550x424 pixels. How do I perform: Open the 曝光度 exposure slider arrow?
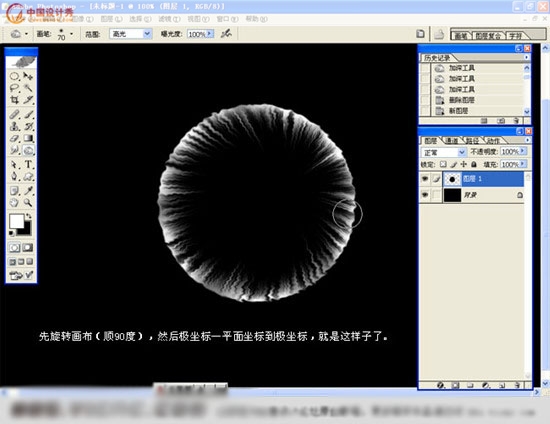point(210,34)
